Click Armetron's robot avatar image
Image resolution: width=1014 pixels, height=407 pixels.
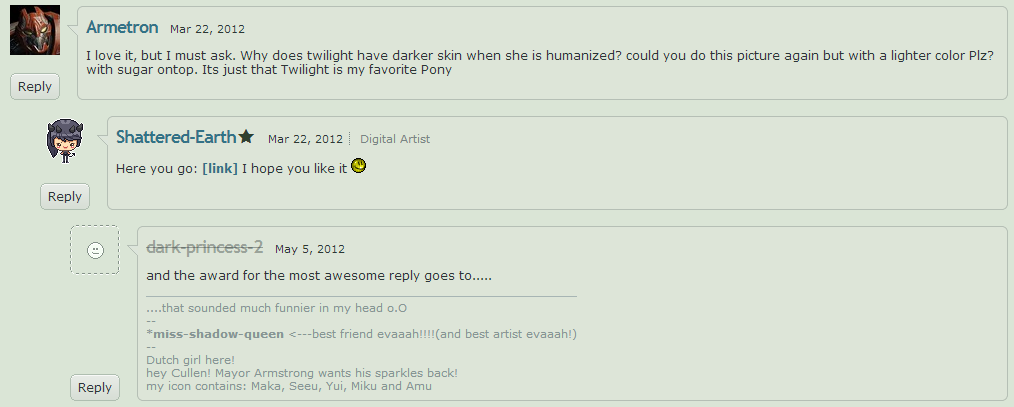[35, 30]
